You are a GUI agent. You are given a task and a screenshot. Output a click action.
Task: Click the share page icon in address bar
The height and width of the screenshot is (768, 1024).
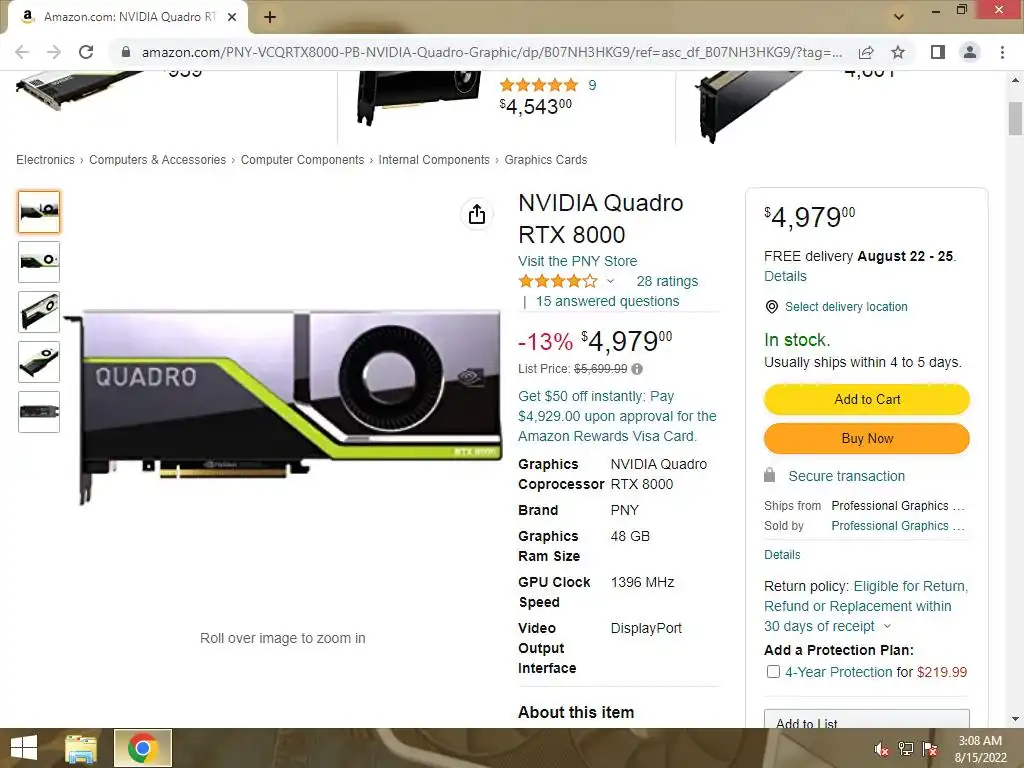coord(866,52)
